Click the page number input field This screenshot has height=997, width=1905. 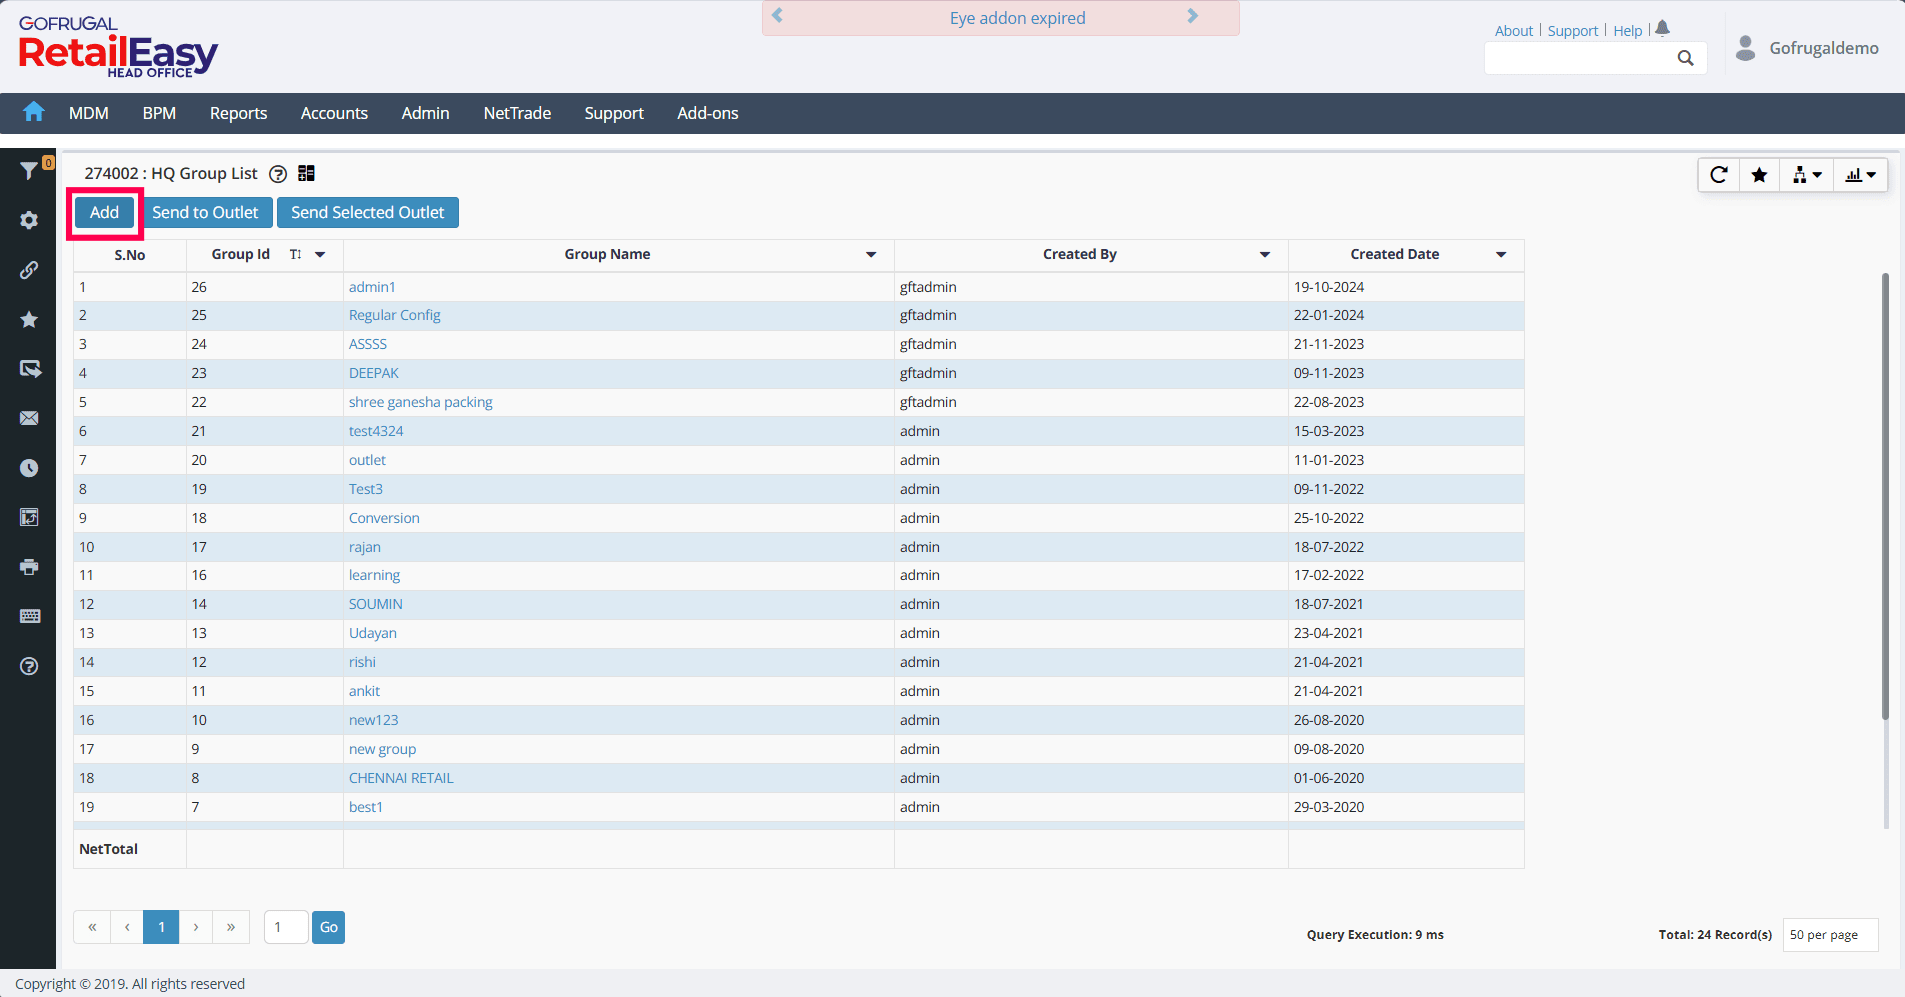(286, 927)
